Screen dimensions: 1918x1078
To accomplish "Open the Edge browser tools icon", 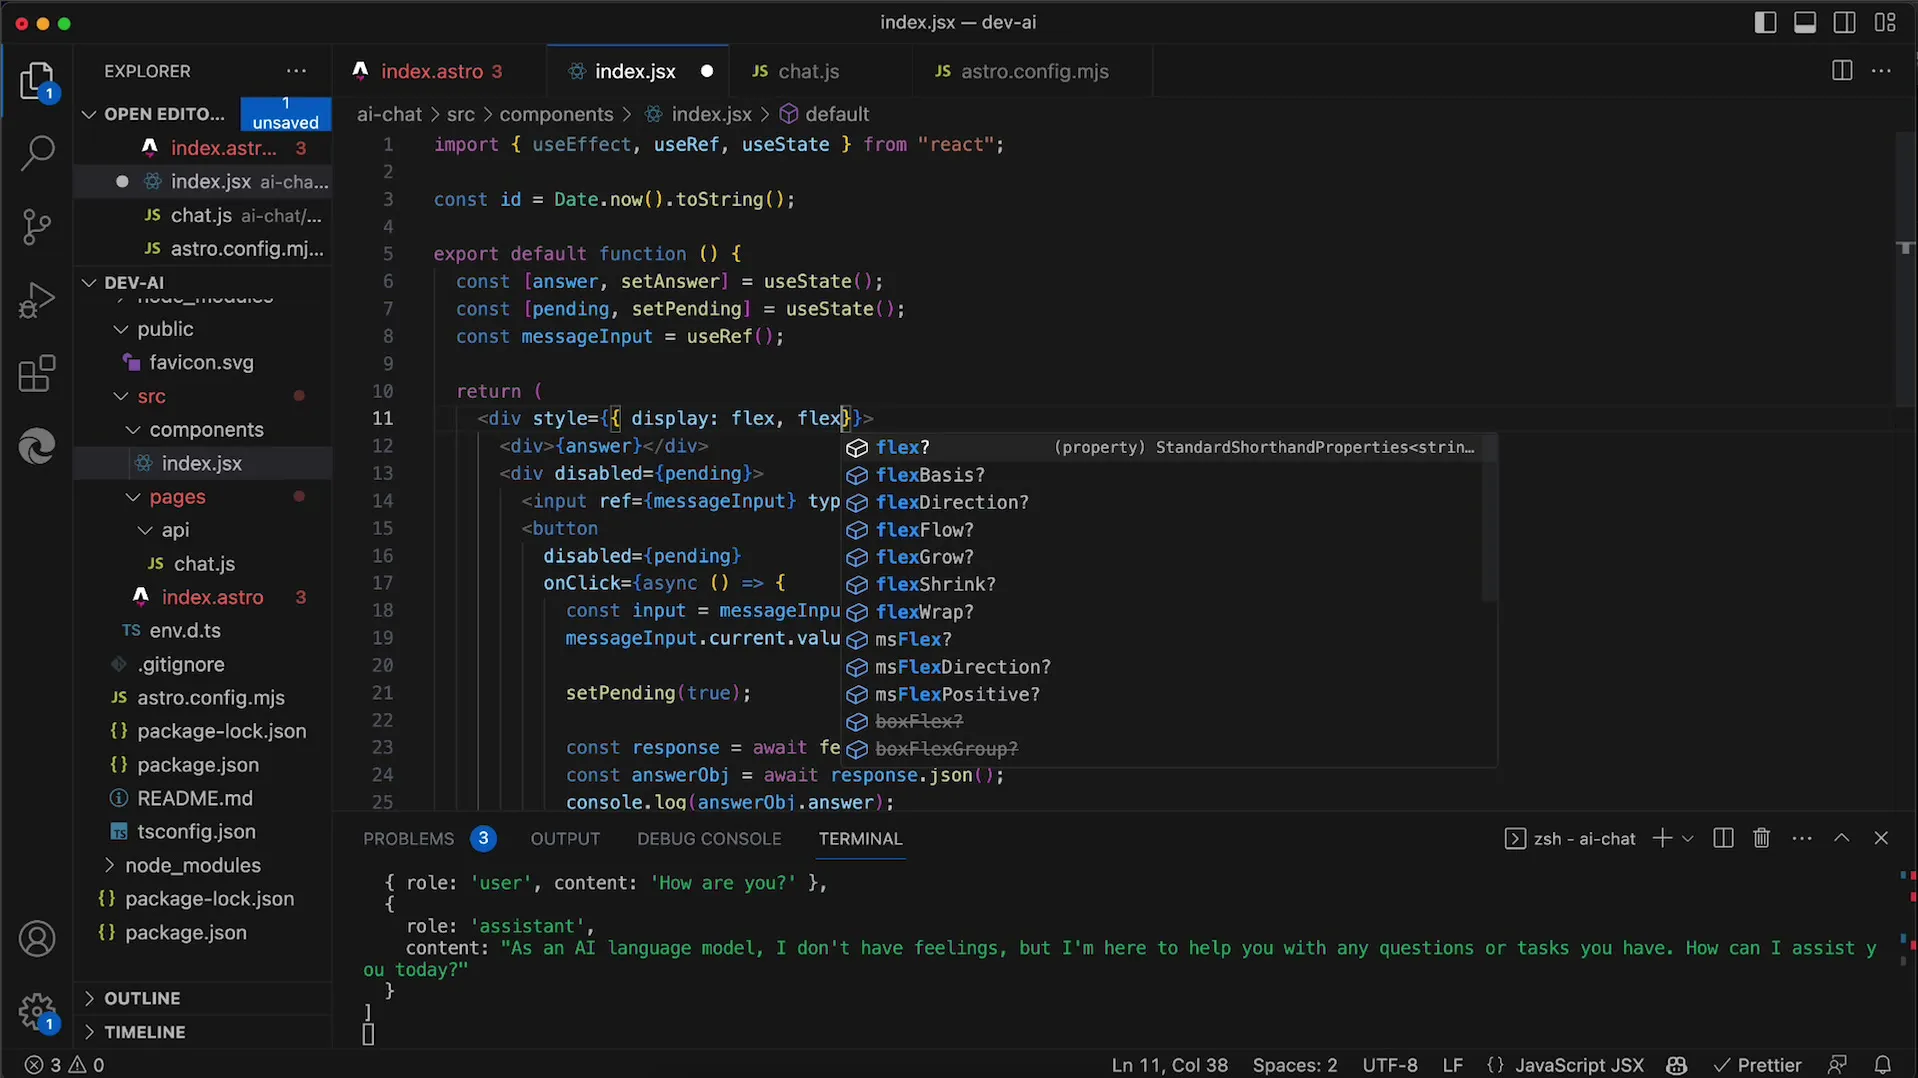I will pyautogui.click(x=37, y=446).
